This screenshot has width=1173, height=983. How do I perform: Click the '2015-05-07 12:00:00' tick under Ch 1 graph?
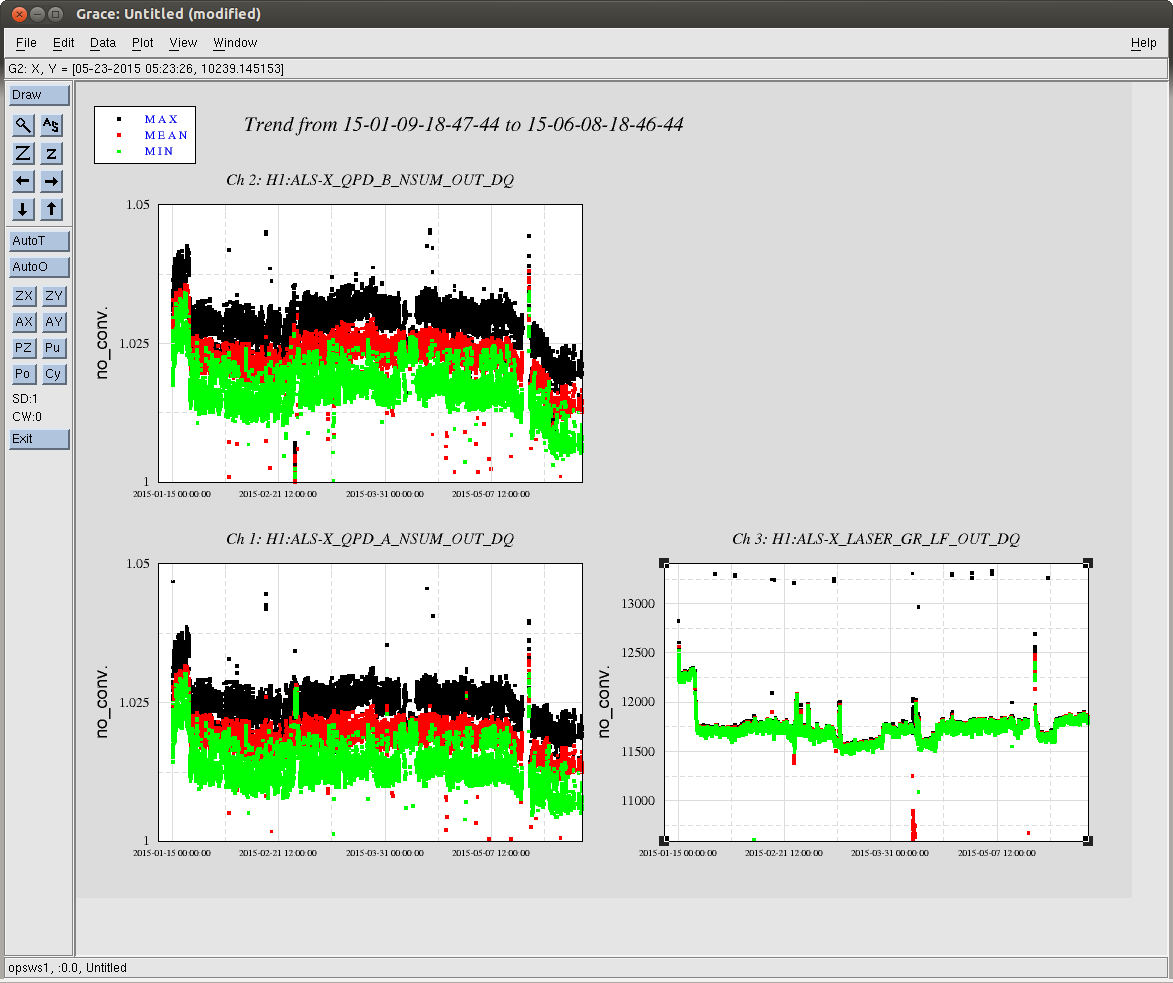(491, 853)
